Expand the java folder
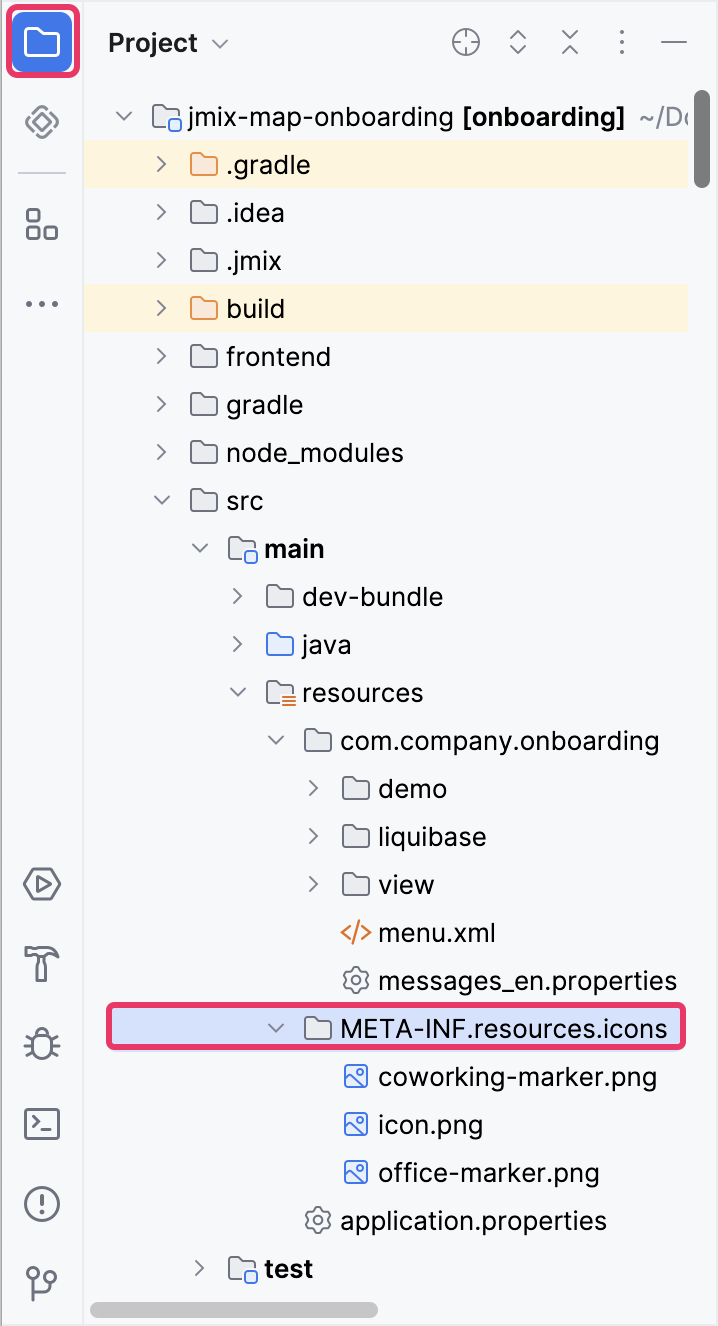 point(238,645)
